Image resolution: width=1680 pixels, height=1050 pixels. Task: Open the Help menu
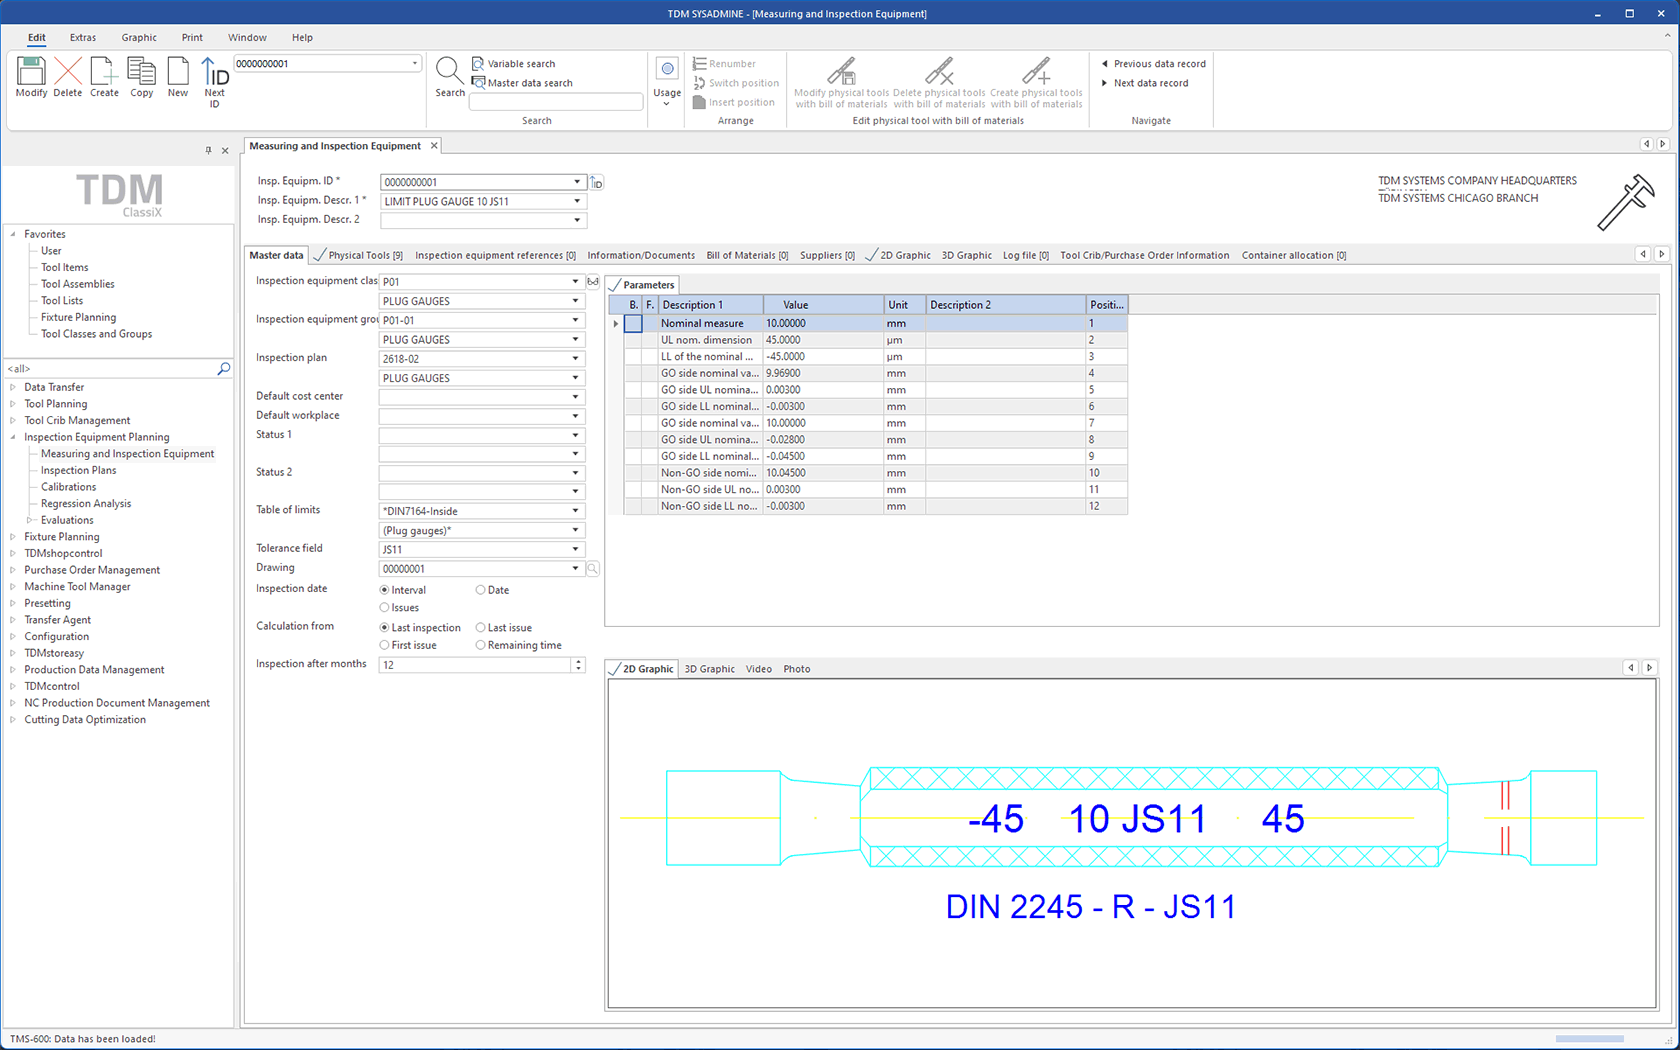(x=302, y=38)
